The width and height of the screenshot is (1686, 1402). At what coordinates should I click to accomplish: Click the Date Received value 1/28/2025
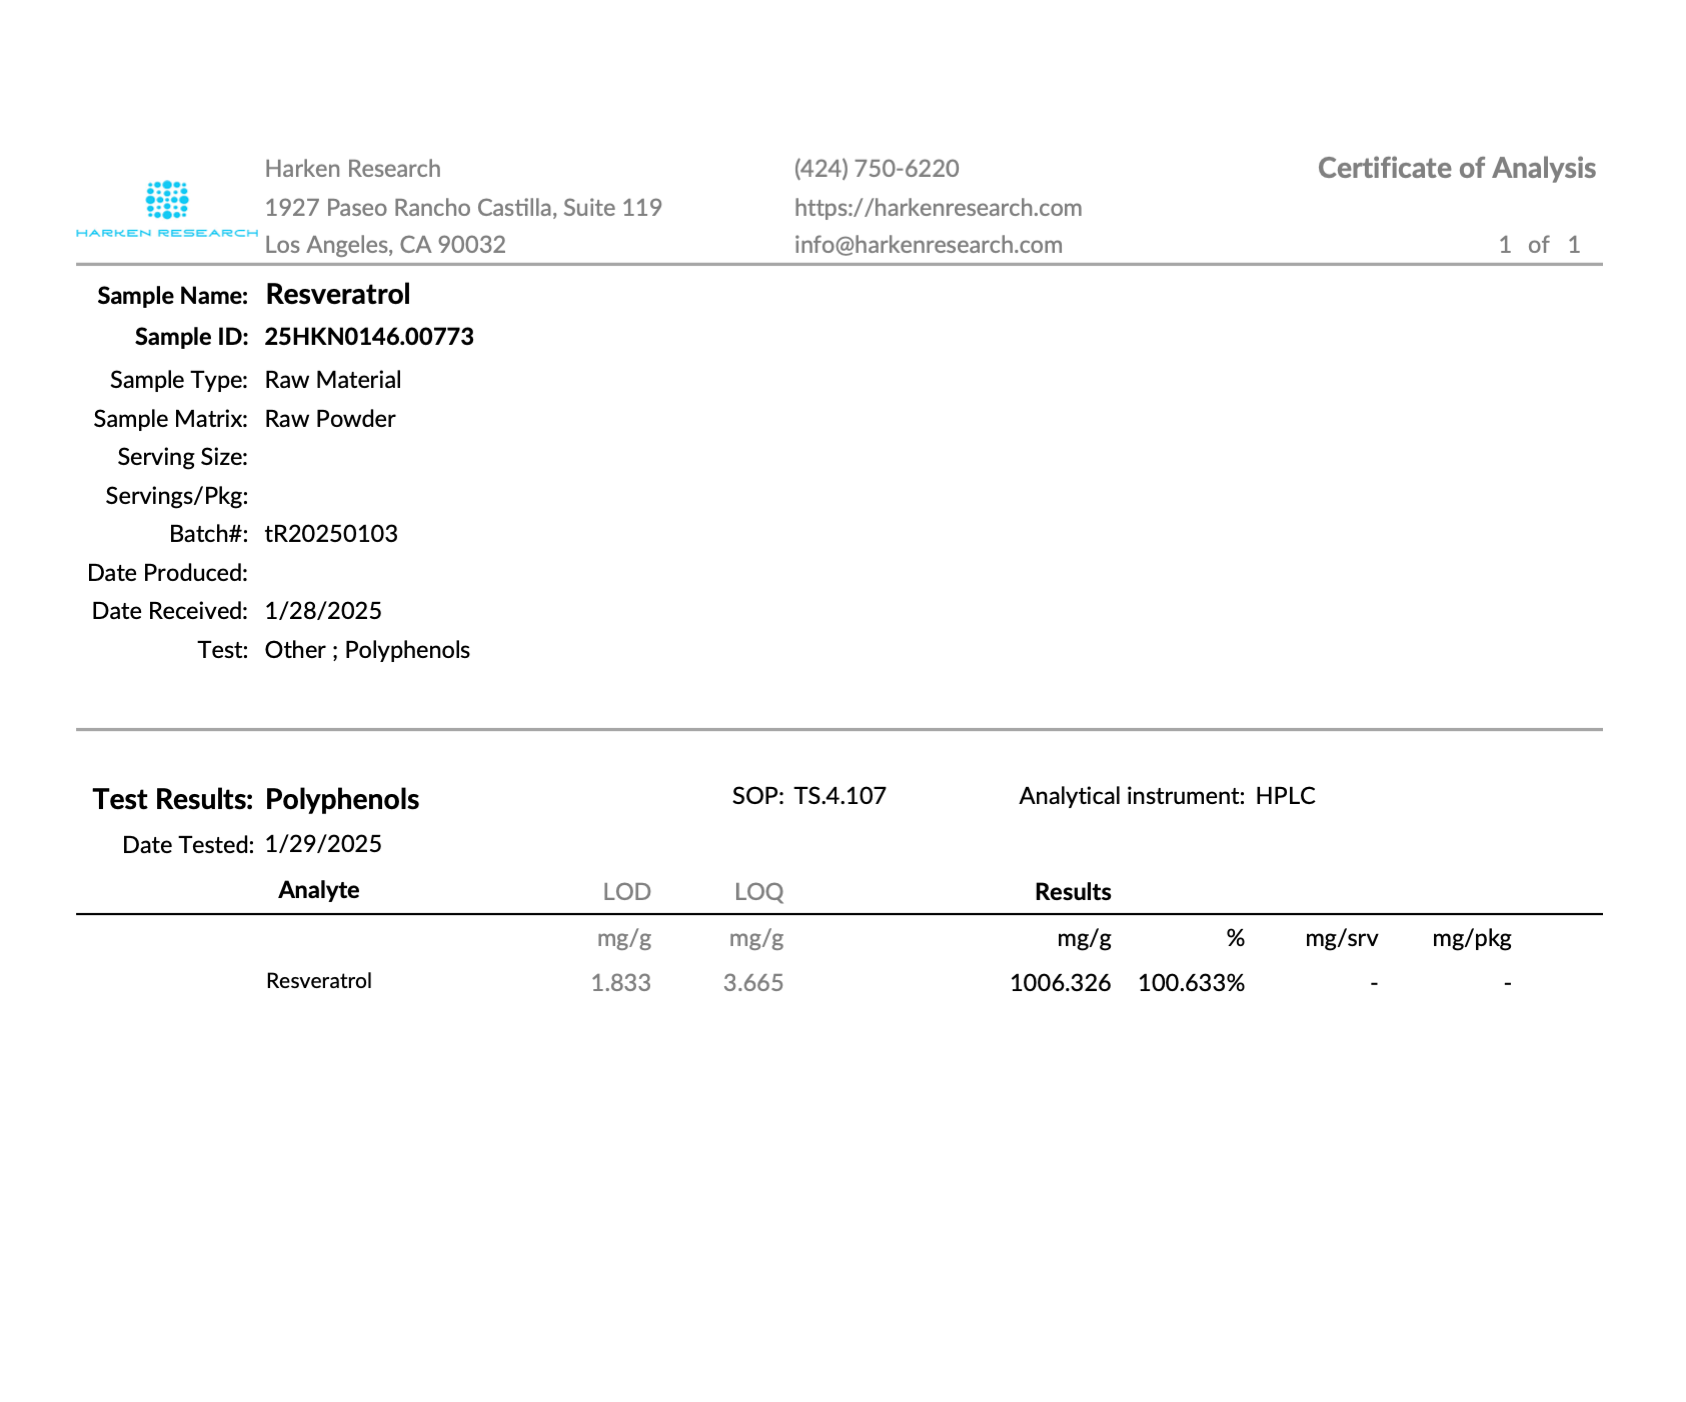click(323, 611)
